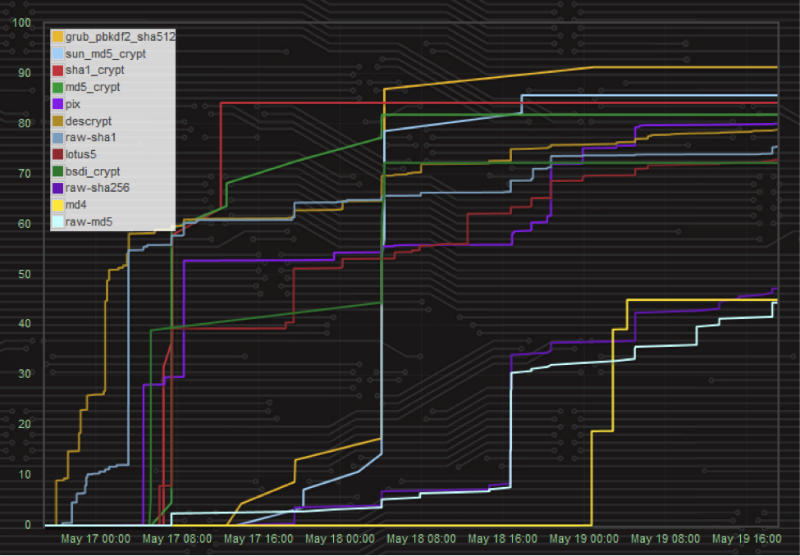This screenshot has width=800, height=556.
Task: Click the 20 value on the y-axis
Action: (x=24, y=424)
